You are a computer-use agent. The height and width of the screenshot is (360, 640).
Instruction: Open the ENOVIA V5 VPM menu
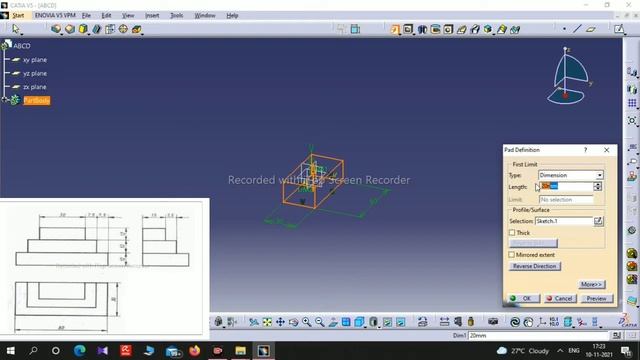(x=55, y=16)
